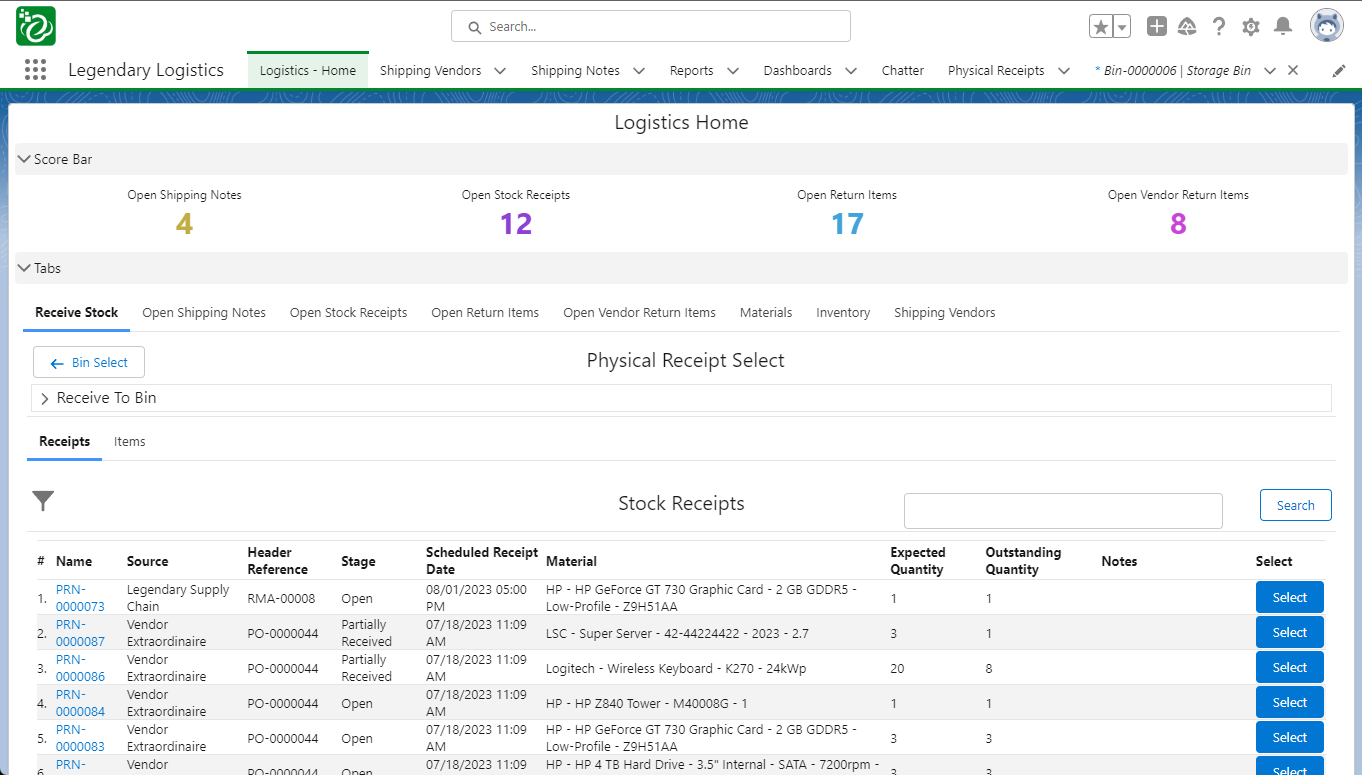Viewport: 1362px width, 775px height.
Task: Switch to the Open Vendor Return Items tab
Action: point(640,313)
